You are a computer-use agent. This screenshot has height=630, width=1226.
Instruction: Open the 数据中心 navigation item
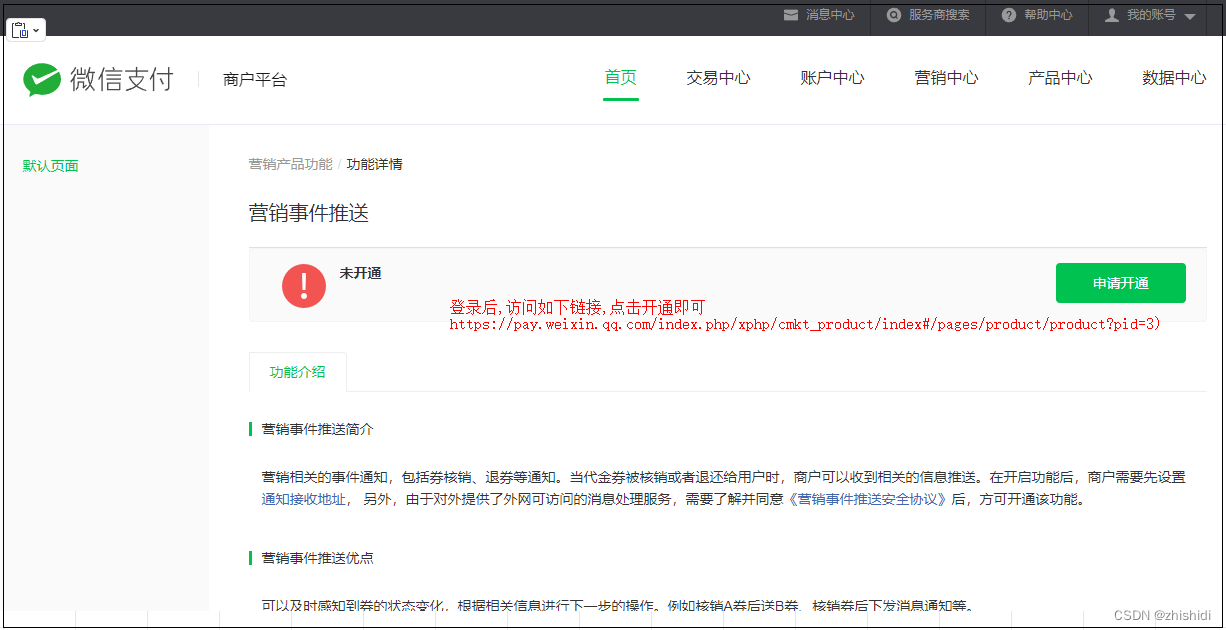(1174, 78)
